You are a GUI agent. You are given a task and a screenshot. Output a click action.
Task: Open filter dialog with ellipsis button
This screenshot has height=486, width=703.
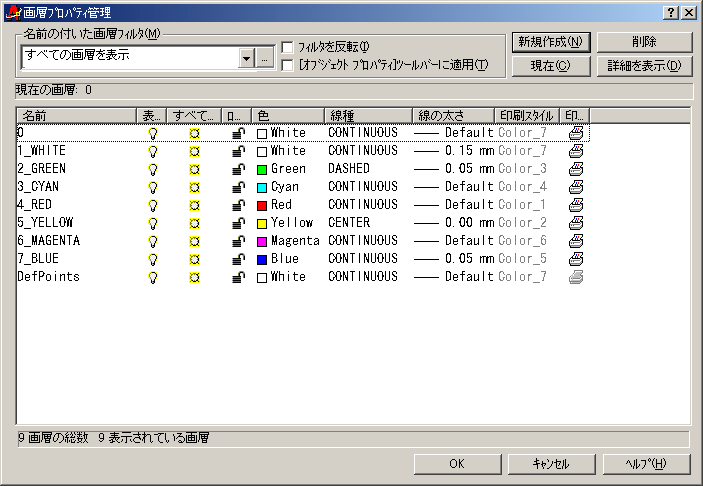[265, 58]
